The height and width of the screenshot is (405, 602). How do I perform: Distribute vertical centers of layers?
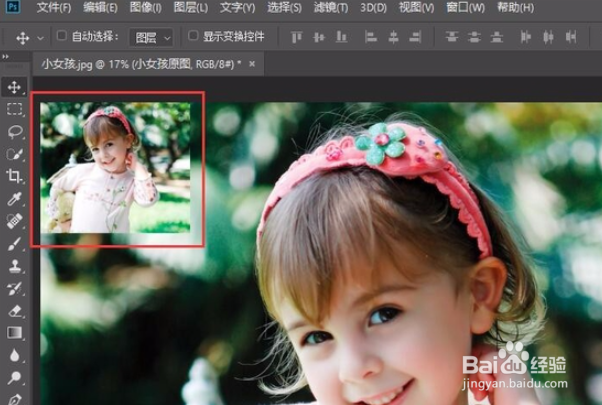pyautogui.click(x=475, y=37)
